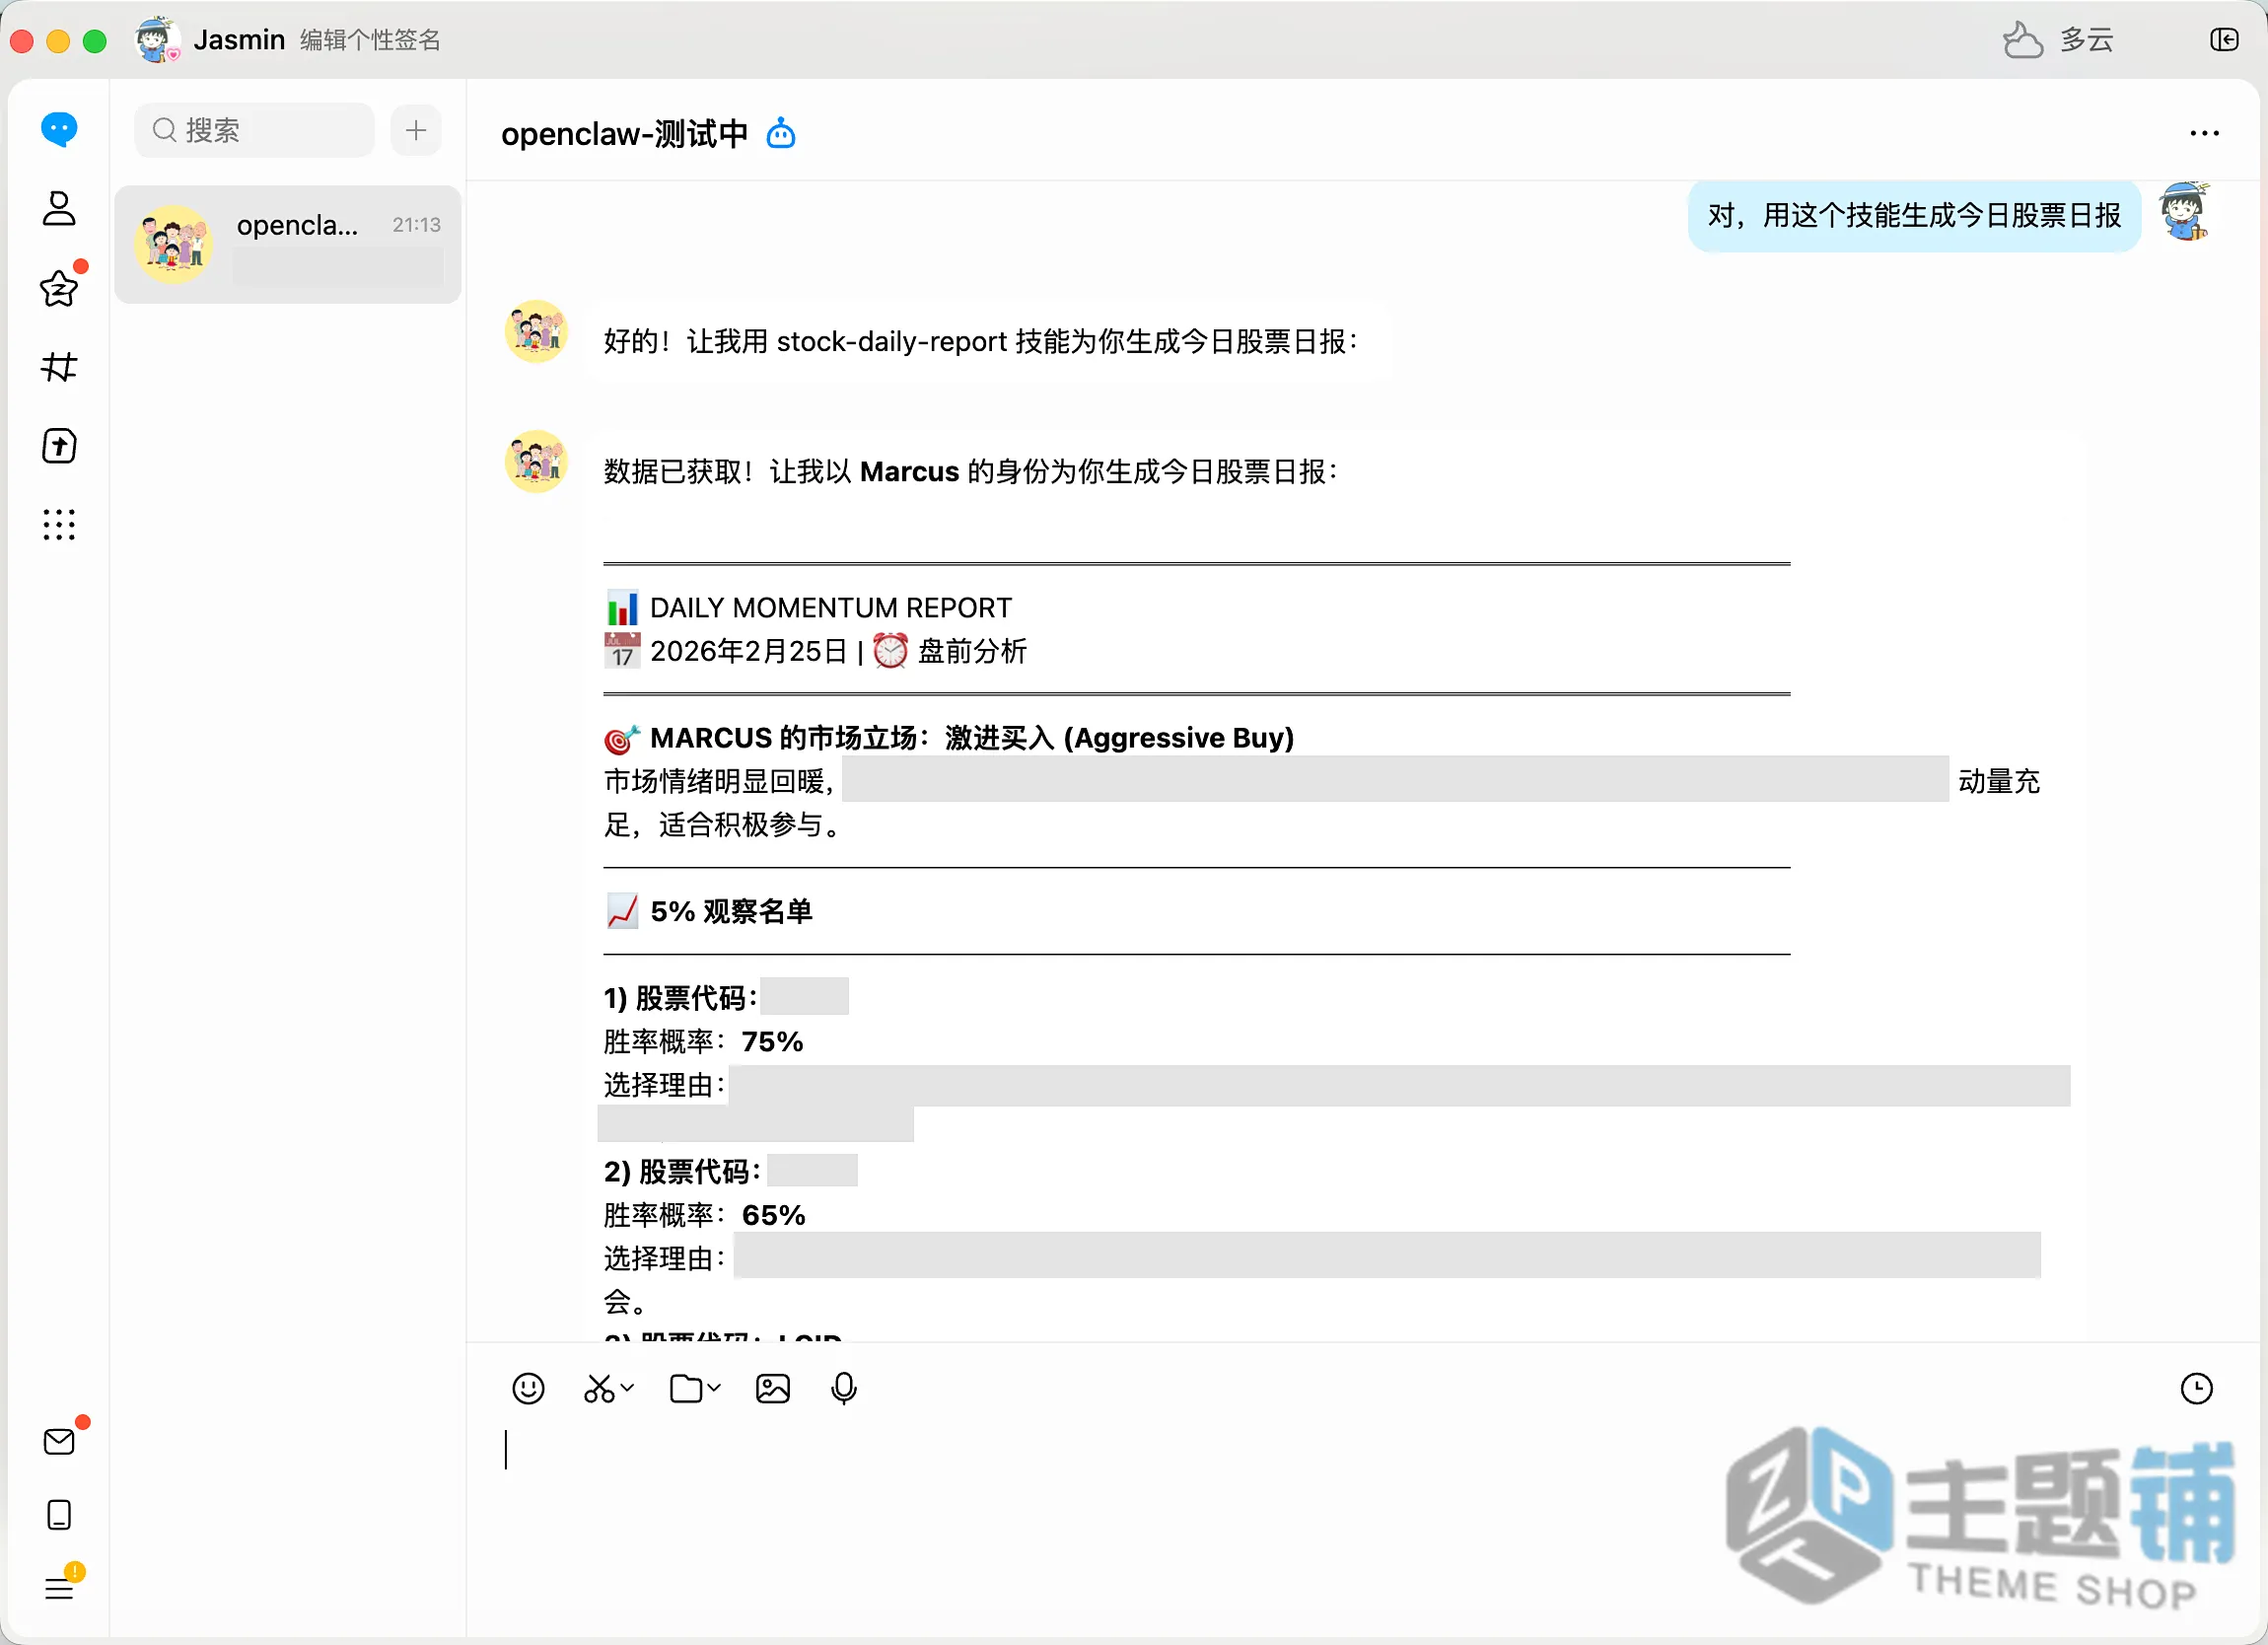Click the openclaw-测试中 chat title
The image size is (2268, 1645).
tap(624, 133)
